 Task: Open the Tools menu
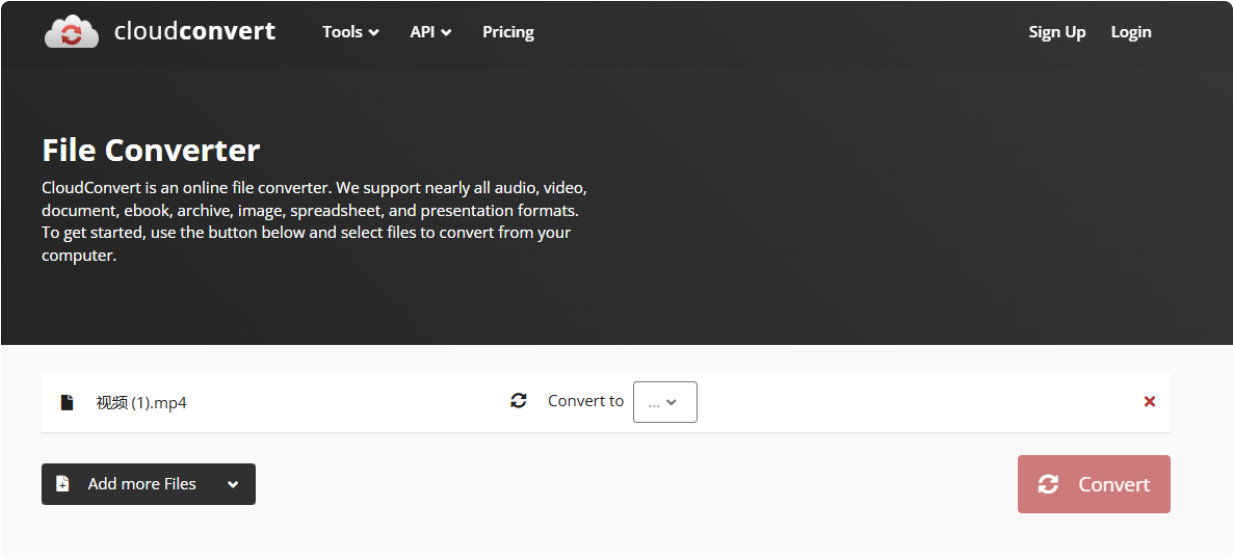tap(351, 32)
